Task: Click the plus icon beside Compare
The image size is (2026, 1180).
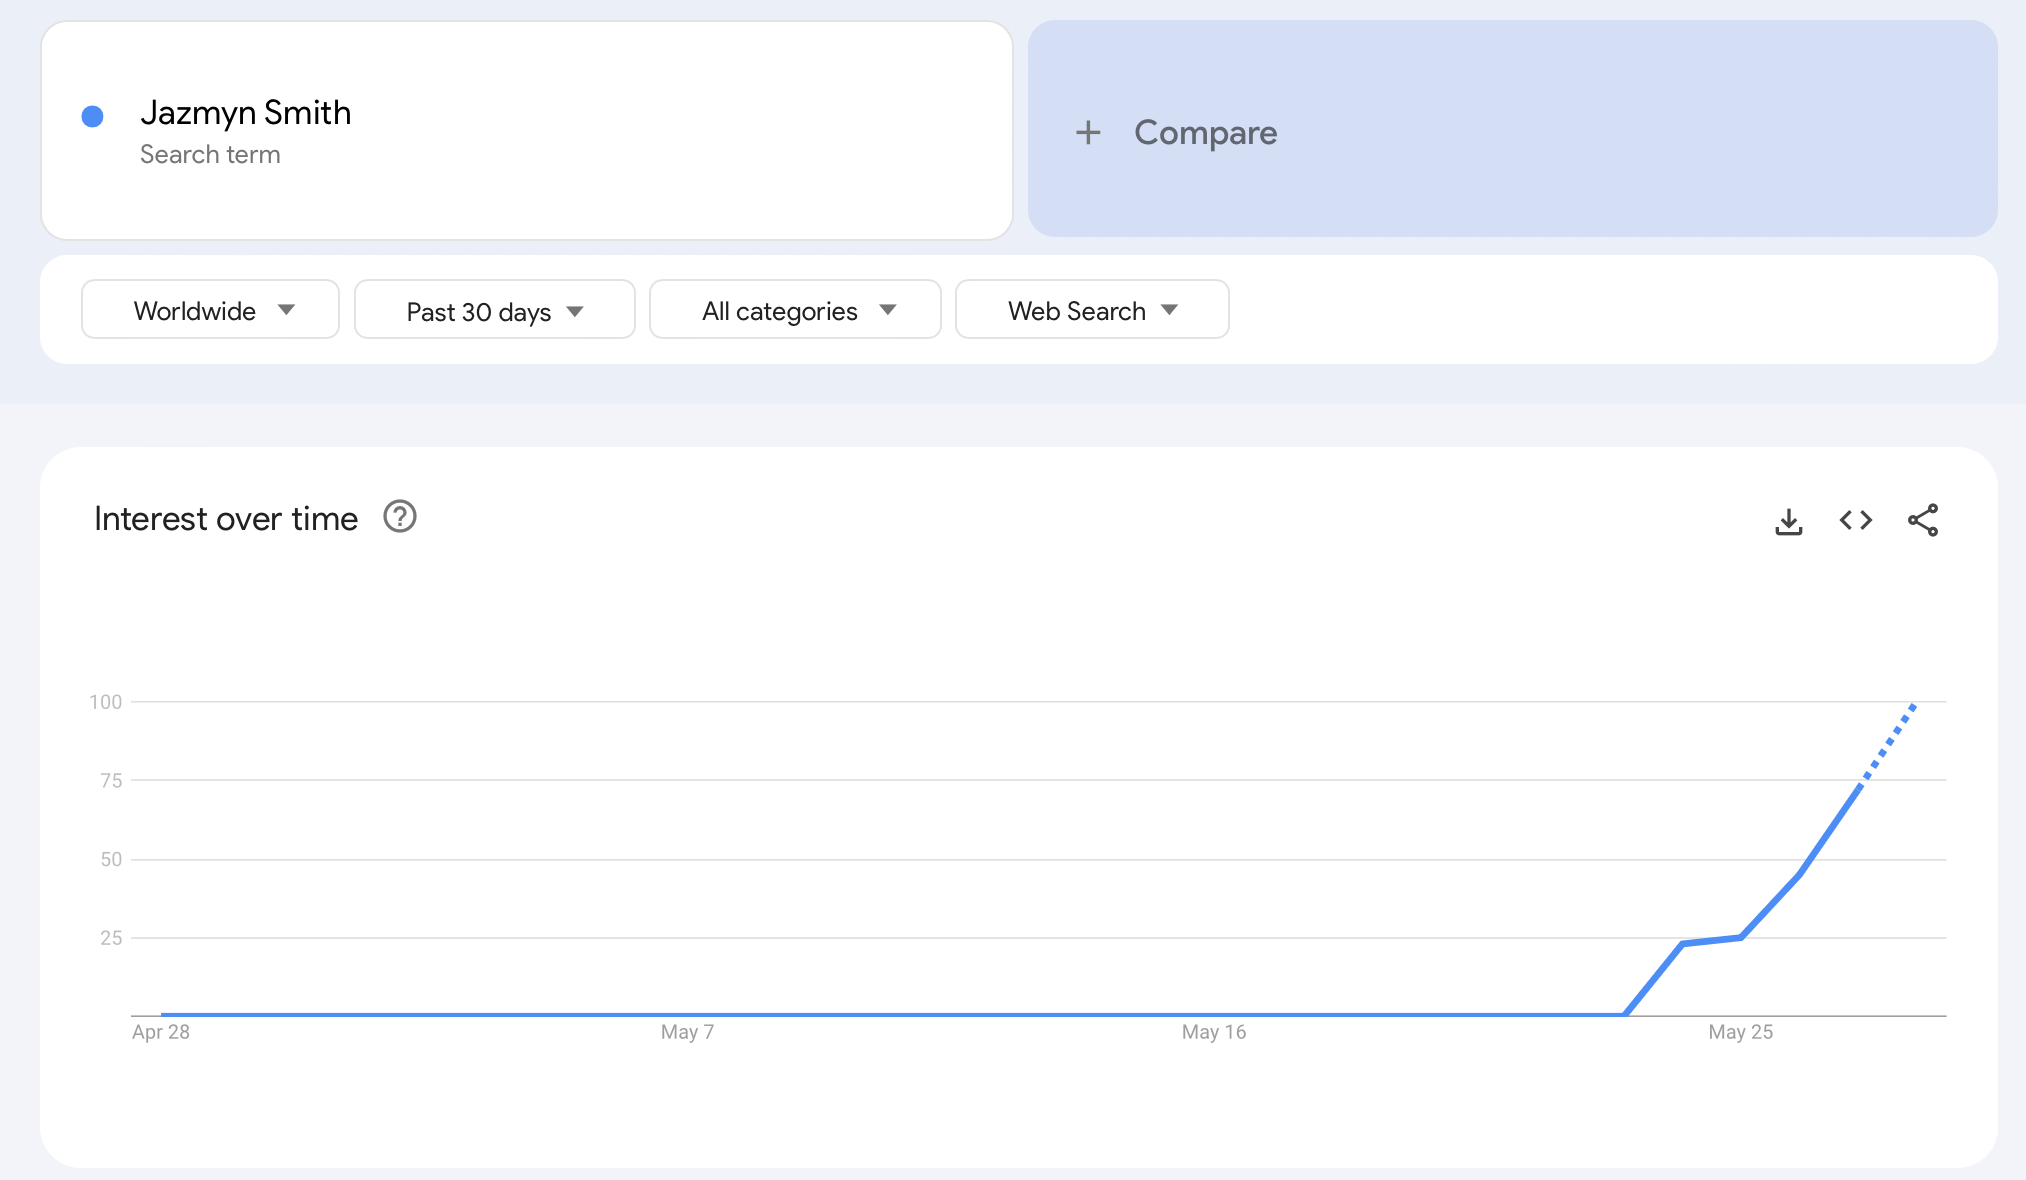Action: (1088, 133)
